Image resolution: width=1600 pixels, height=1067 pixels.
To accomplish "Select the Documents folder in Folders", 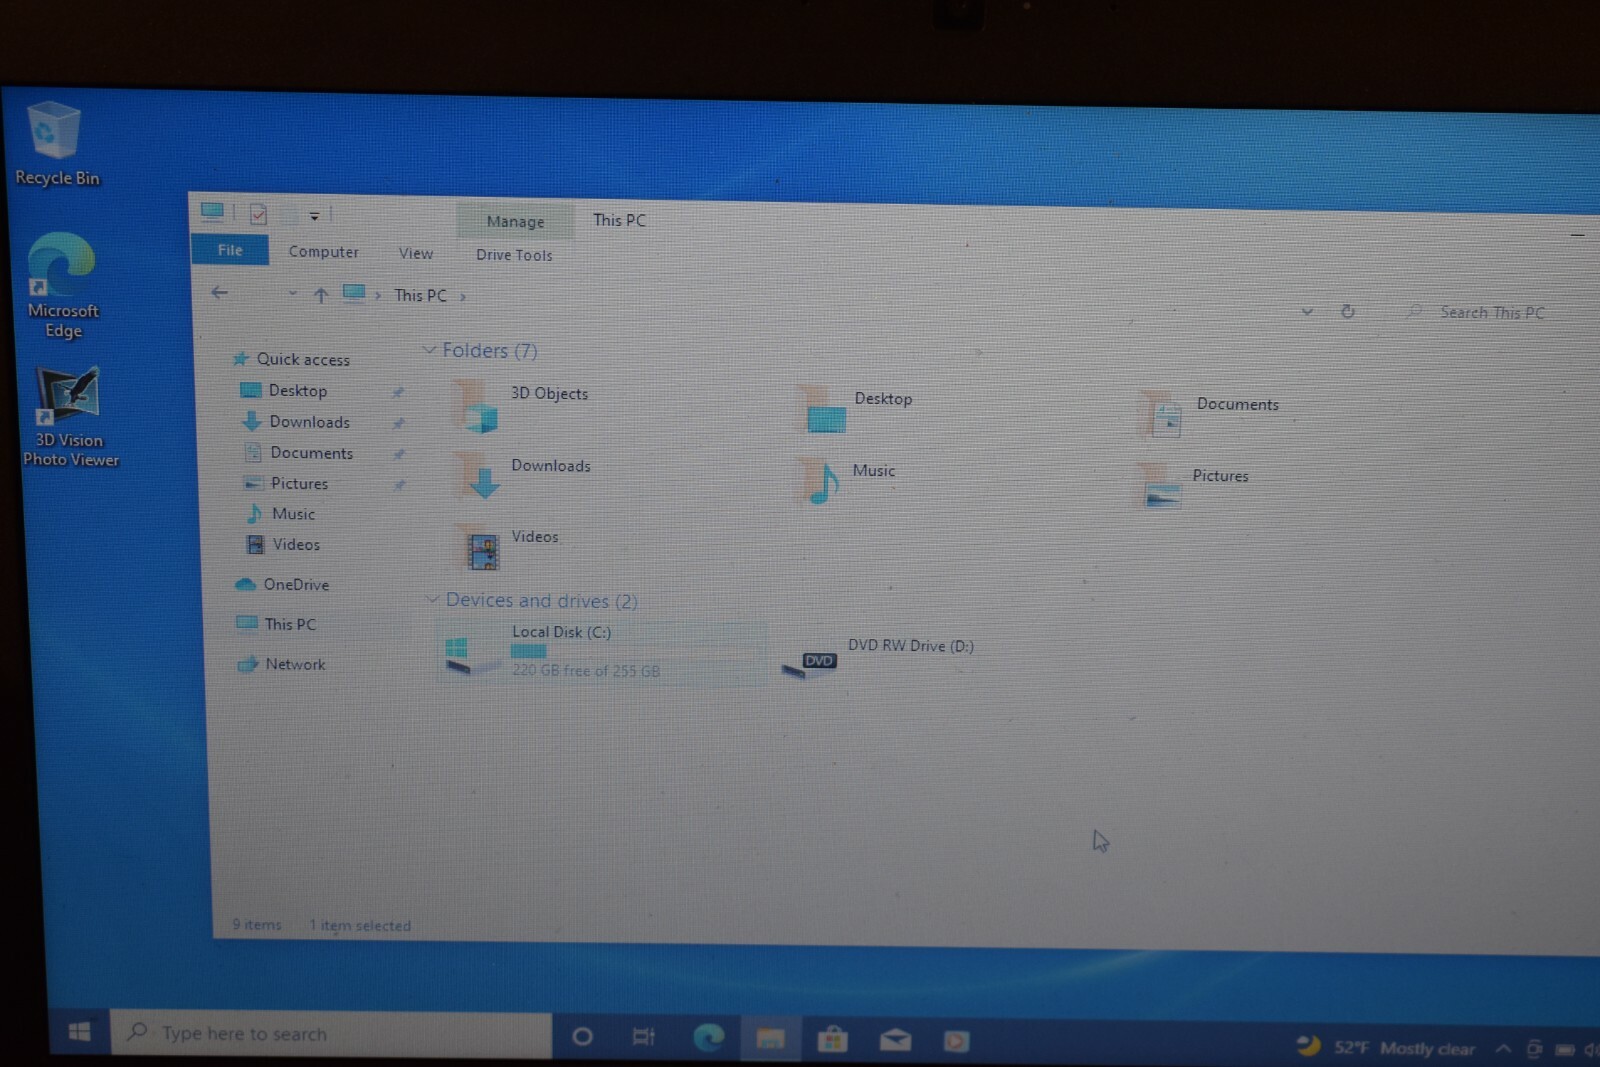I will coord(1208,413).
